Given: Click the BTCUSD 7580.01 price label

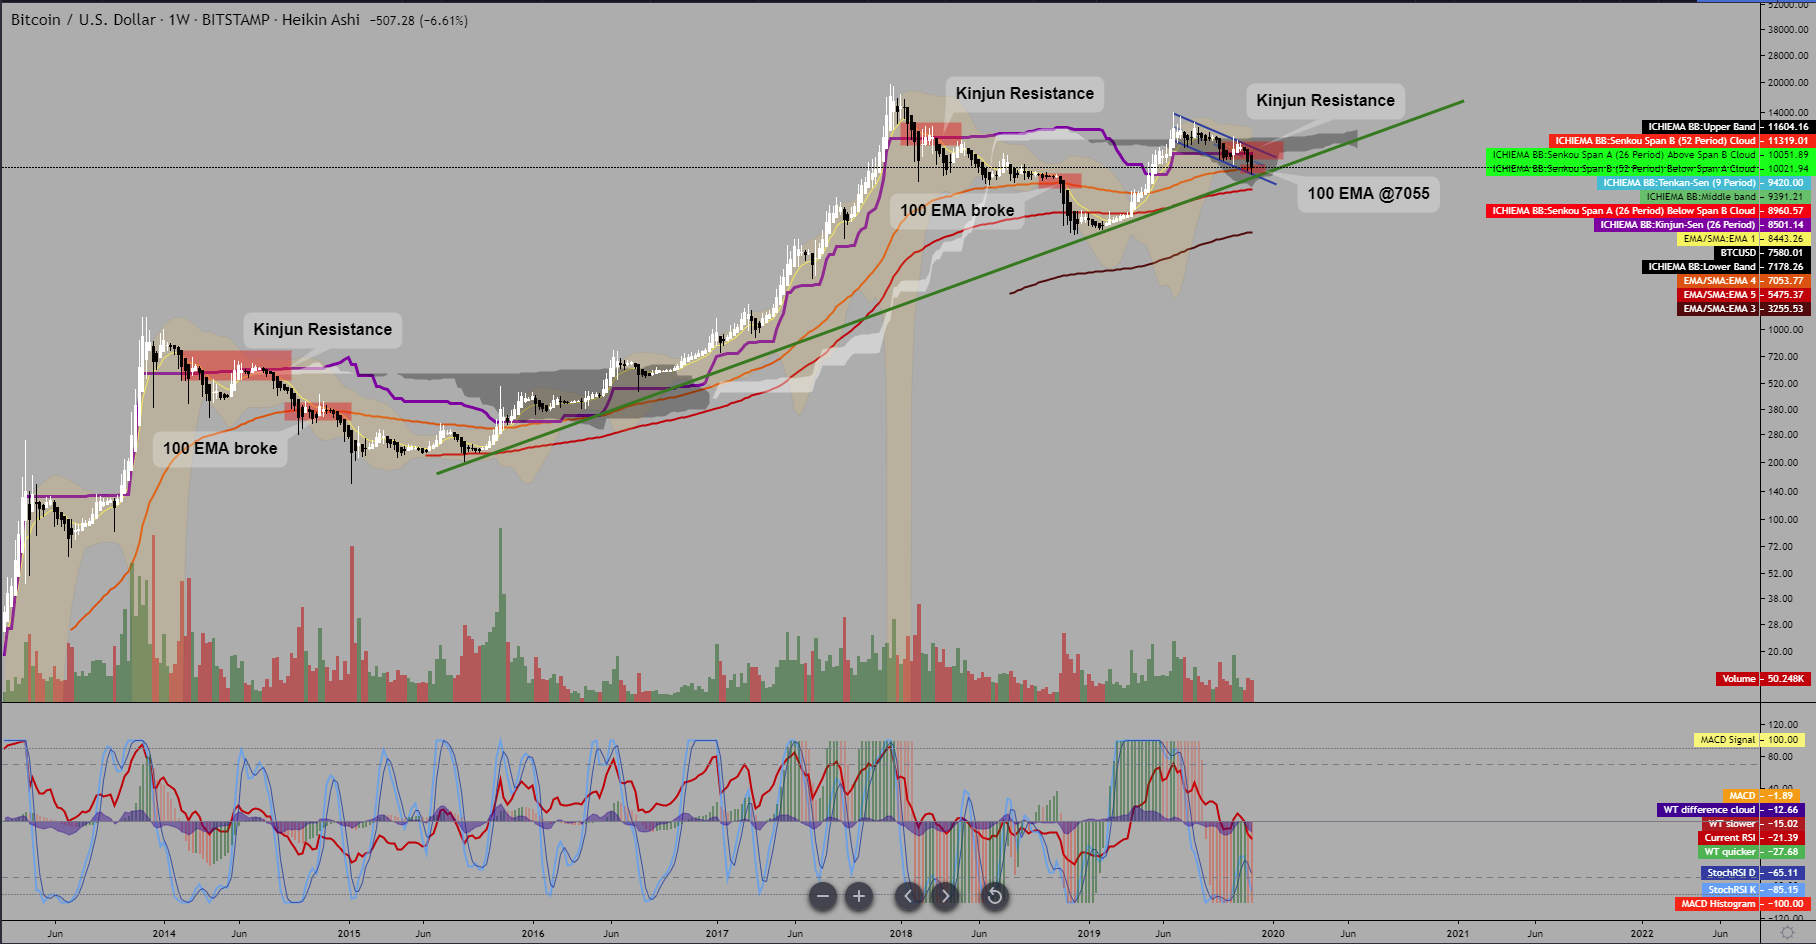Looking at the screenshot, I should point(1762,253).
